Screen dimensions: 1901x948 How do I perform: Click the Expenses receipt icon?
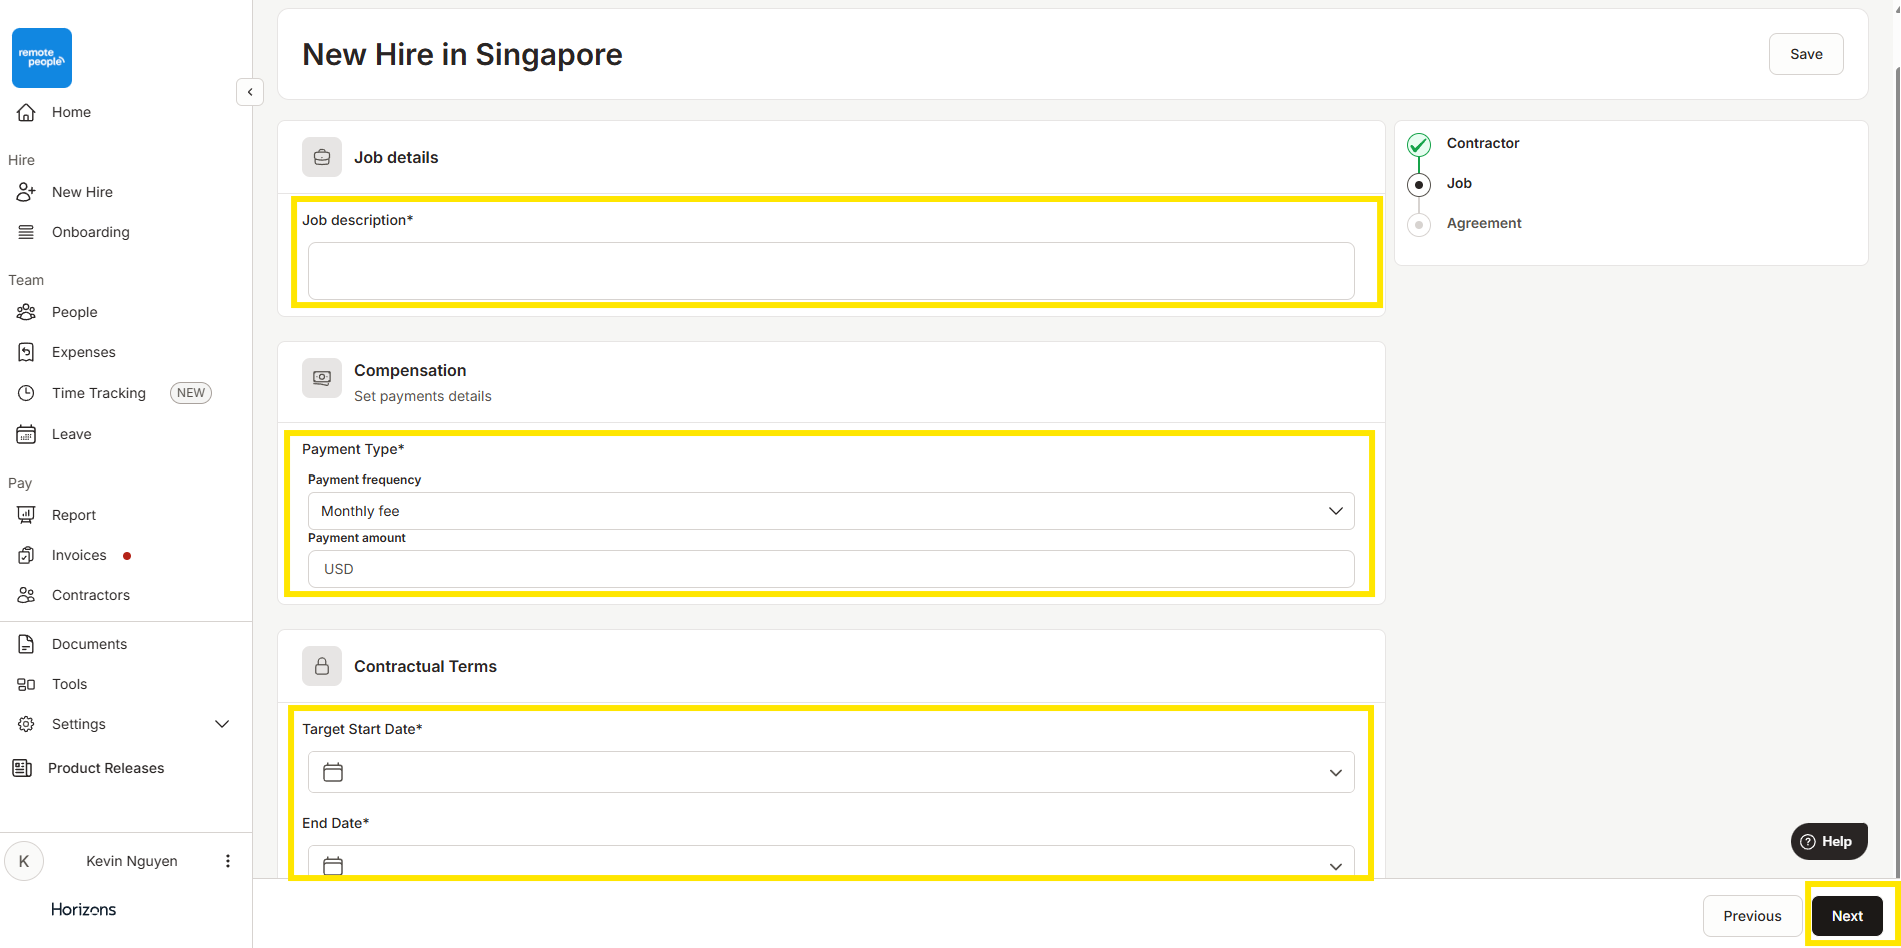(27, 352)
